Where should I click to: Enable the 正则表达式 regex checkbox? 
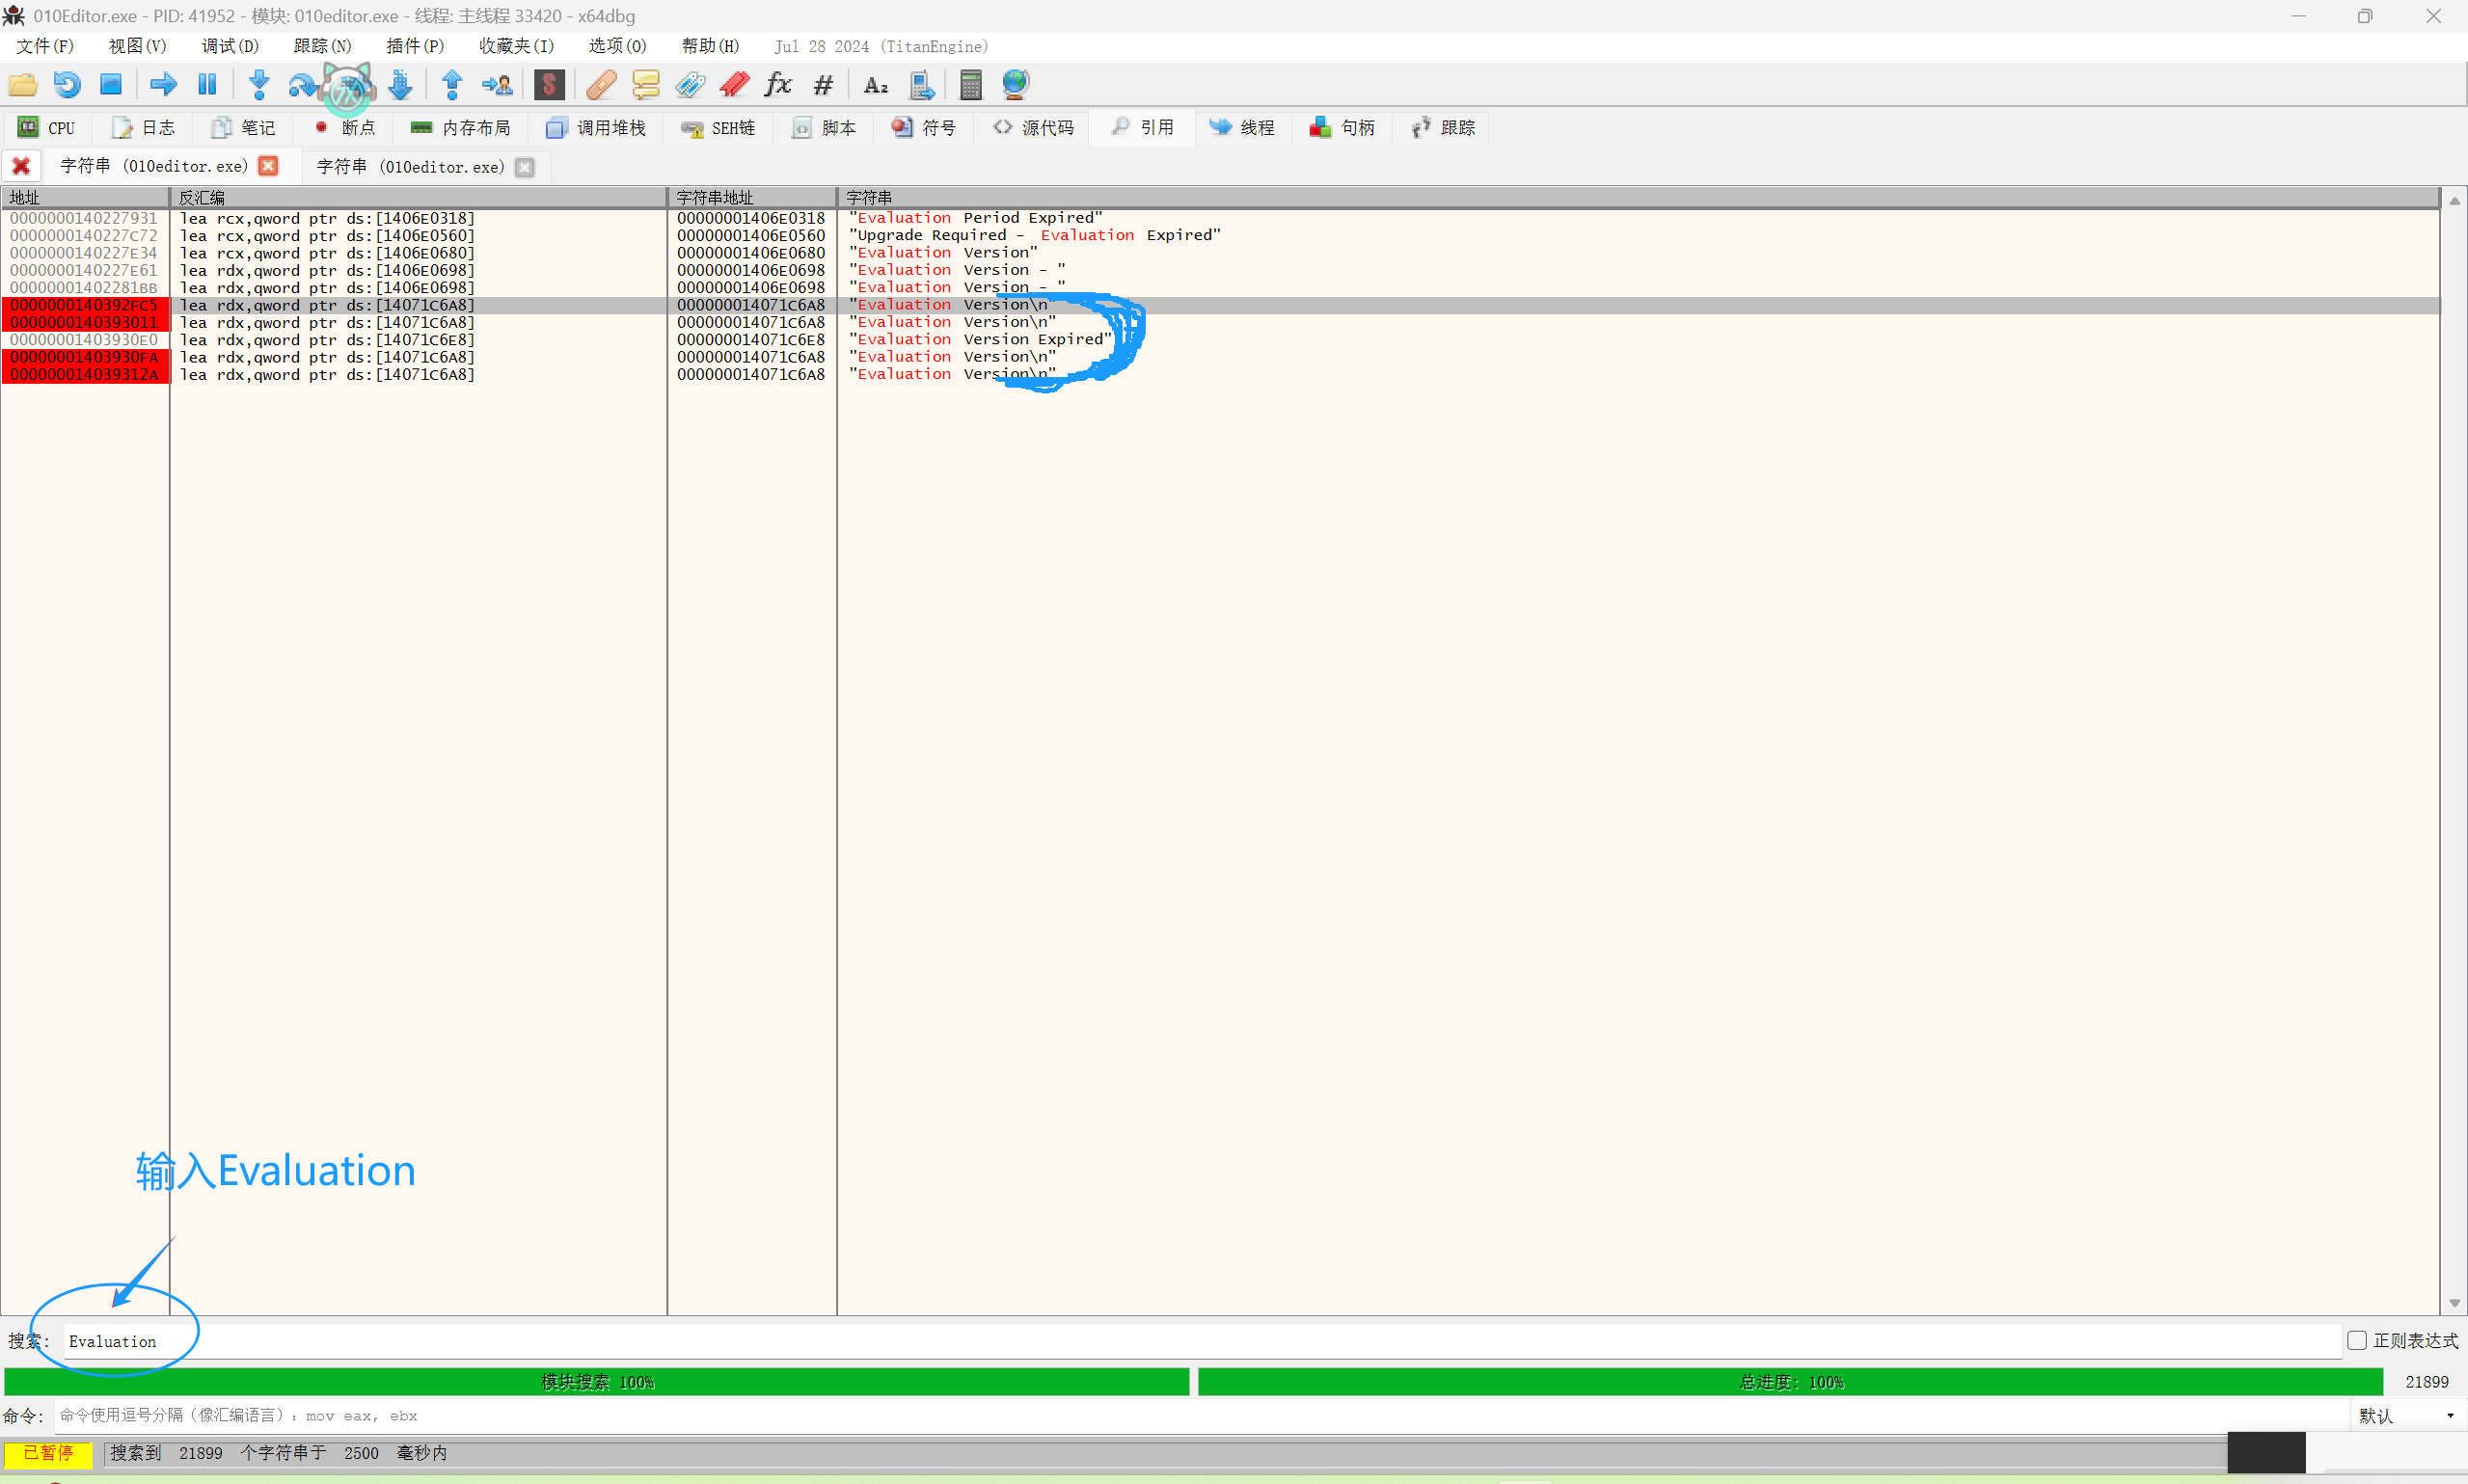(x=2356, y=1340)
